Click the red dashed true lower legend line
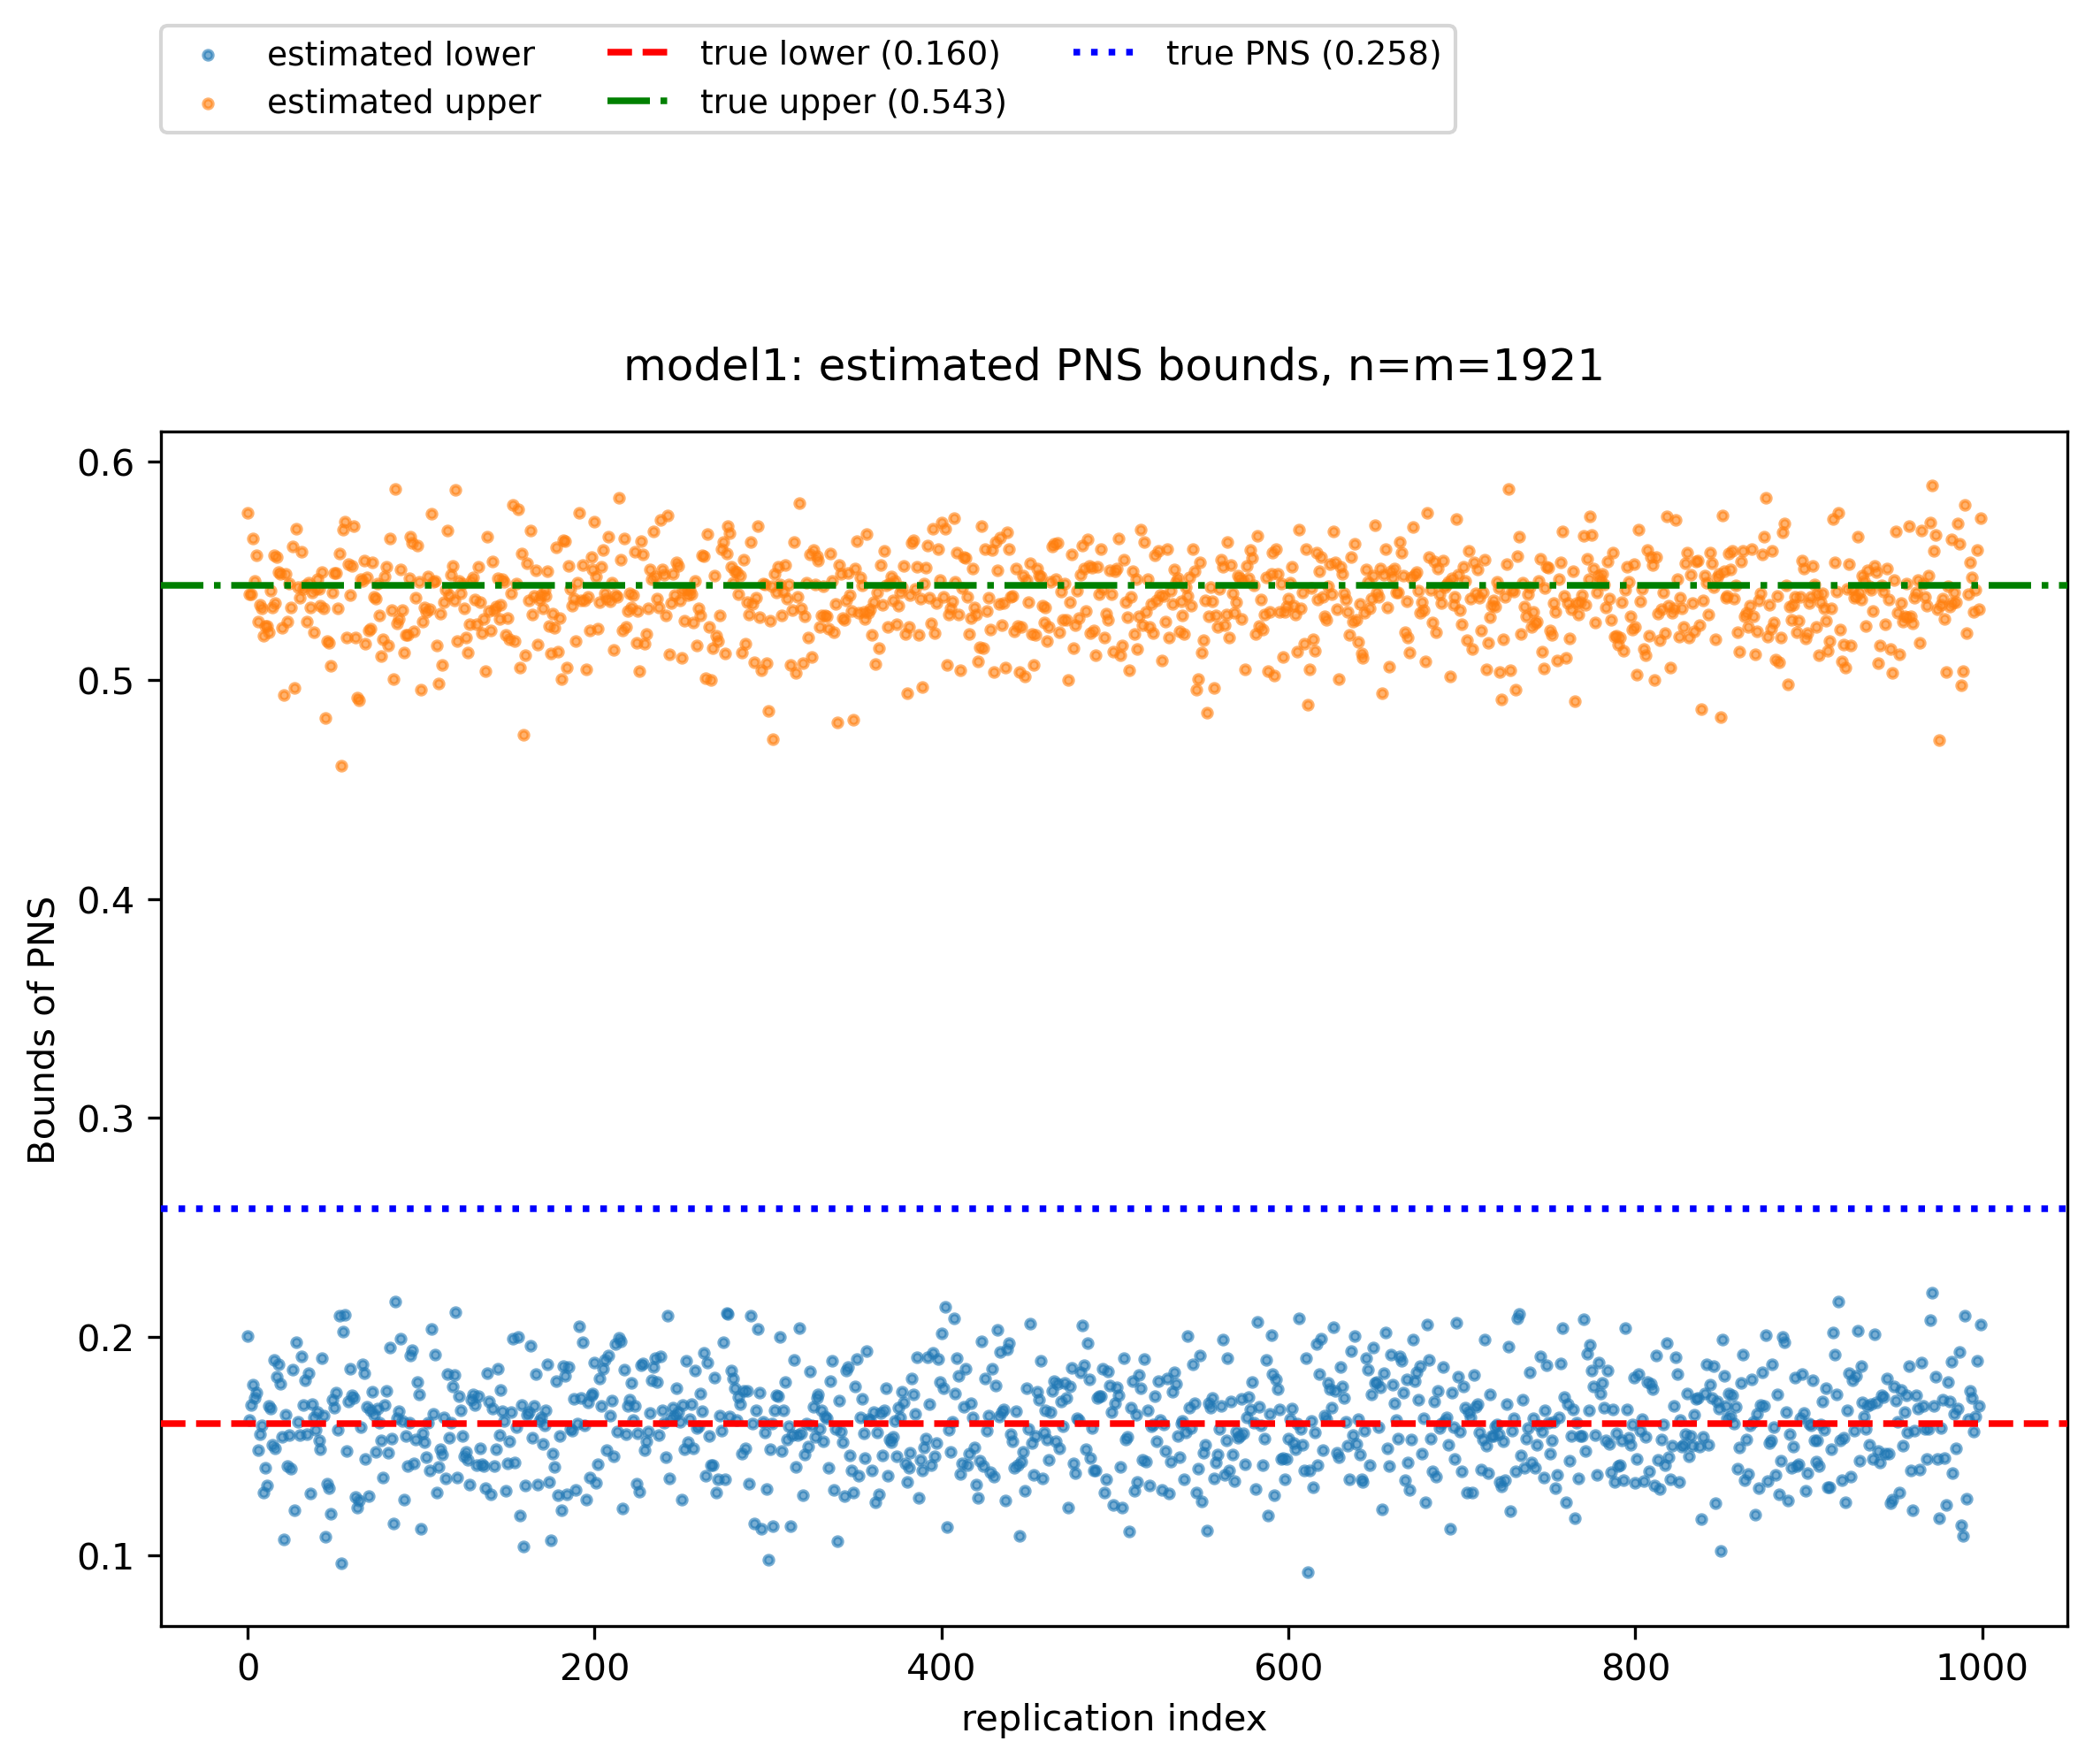Screen dimensions: 2093x1764 click(x=637, y=53)
